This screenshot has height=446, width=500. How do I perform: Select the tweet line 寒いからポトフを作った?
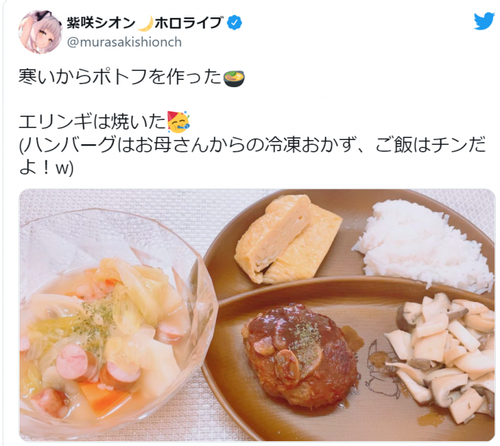coord(120,77)
